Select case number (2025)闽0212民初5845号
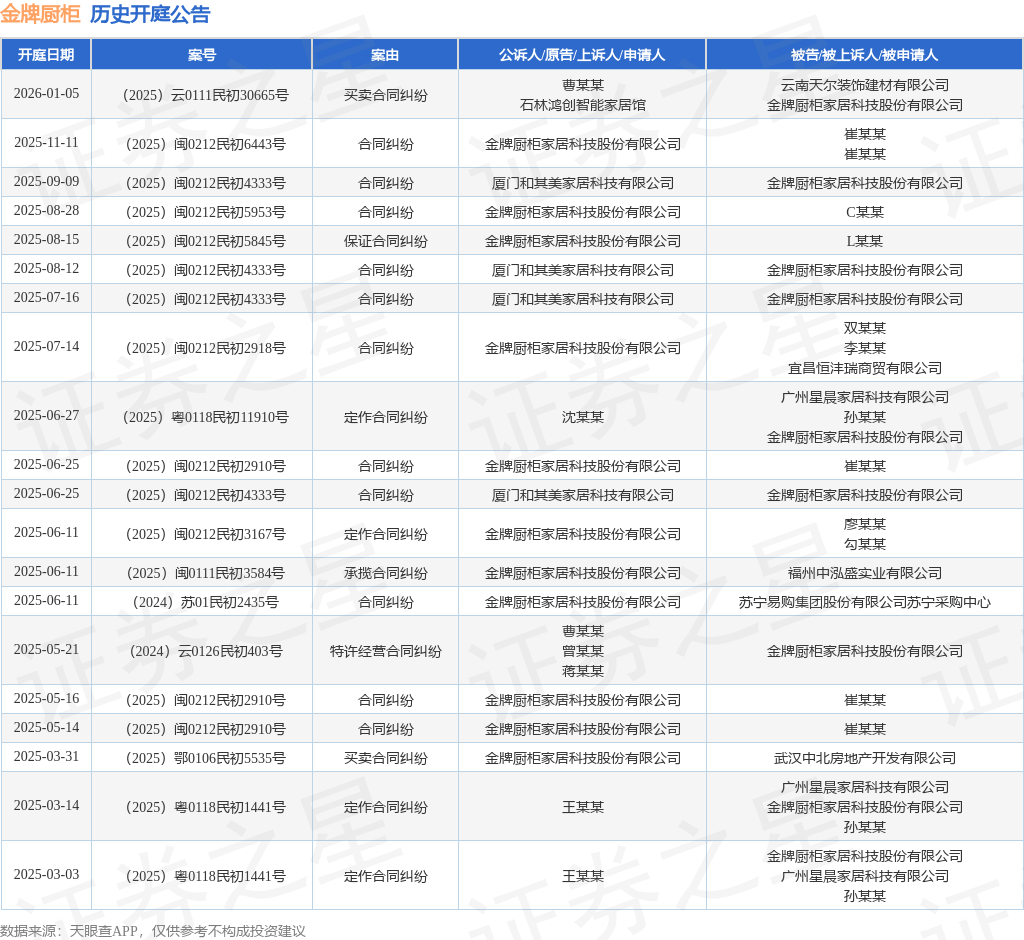 coord(205,241)
